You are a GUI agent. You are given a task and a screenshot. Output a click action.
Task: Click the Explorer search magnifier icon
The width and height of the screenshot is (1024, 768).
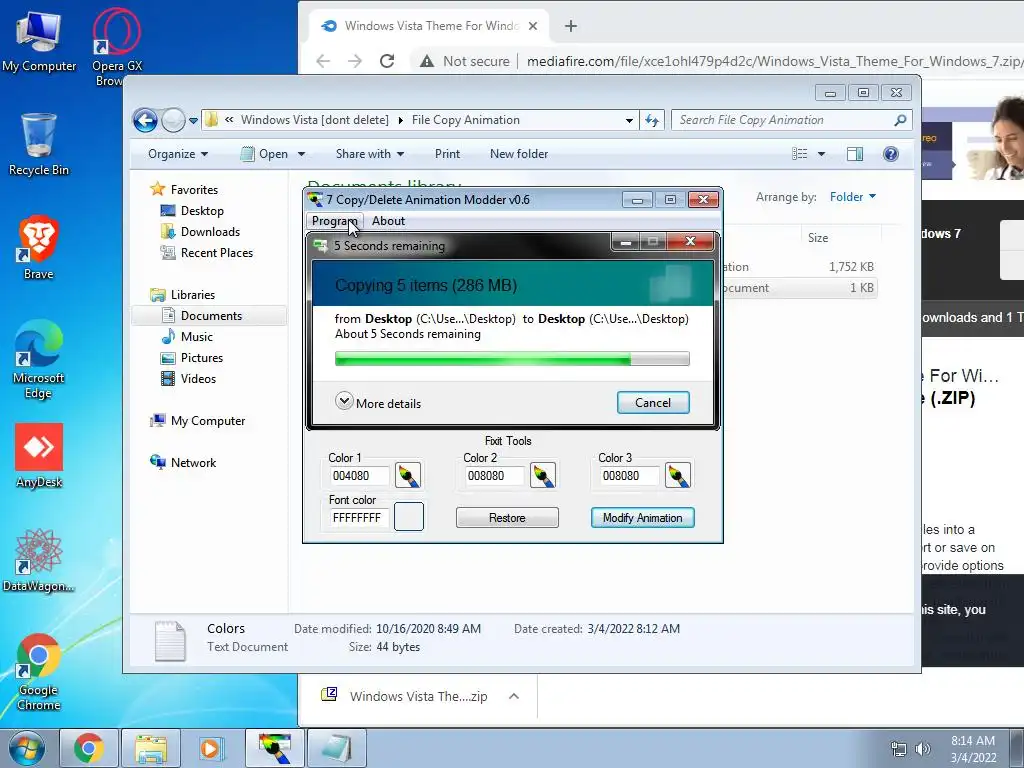tap(900, 120)
